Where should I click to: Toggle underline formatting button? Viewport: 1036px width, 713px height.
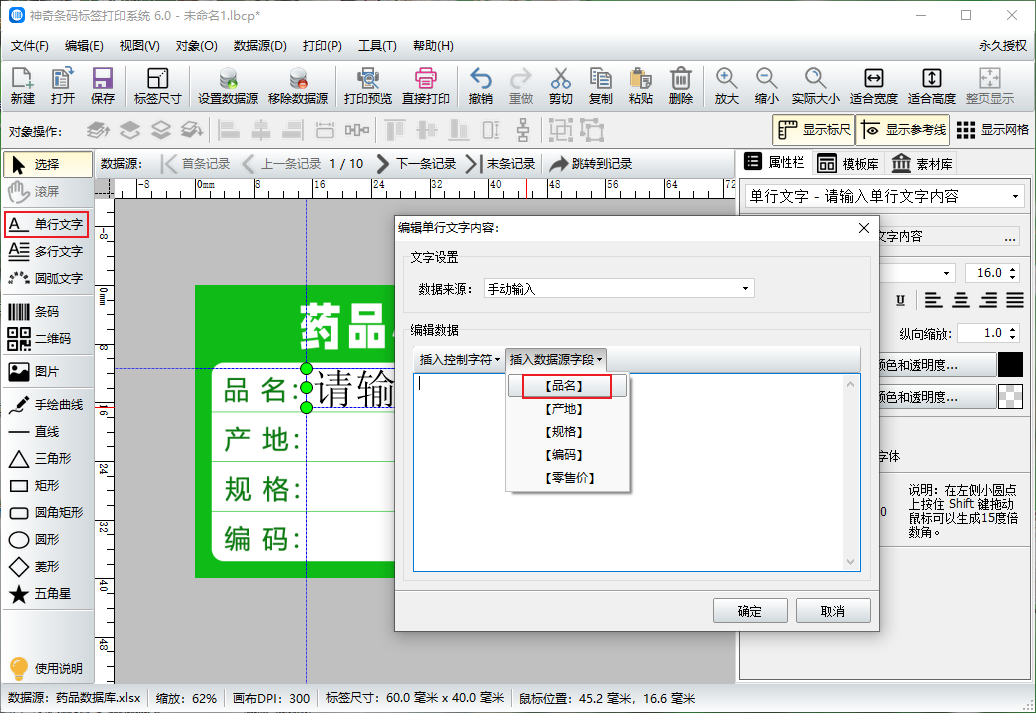900,301
